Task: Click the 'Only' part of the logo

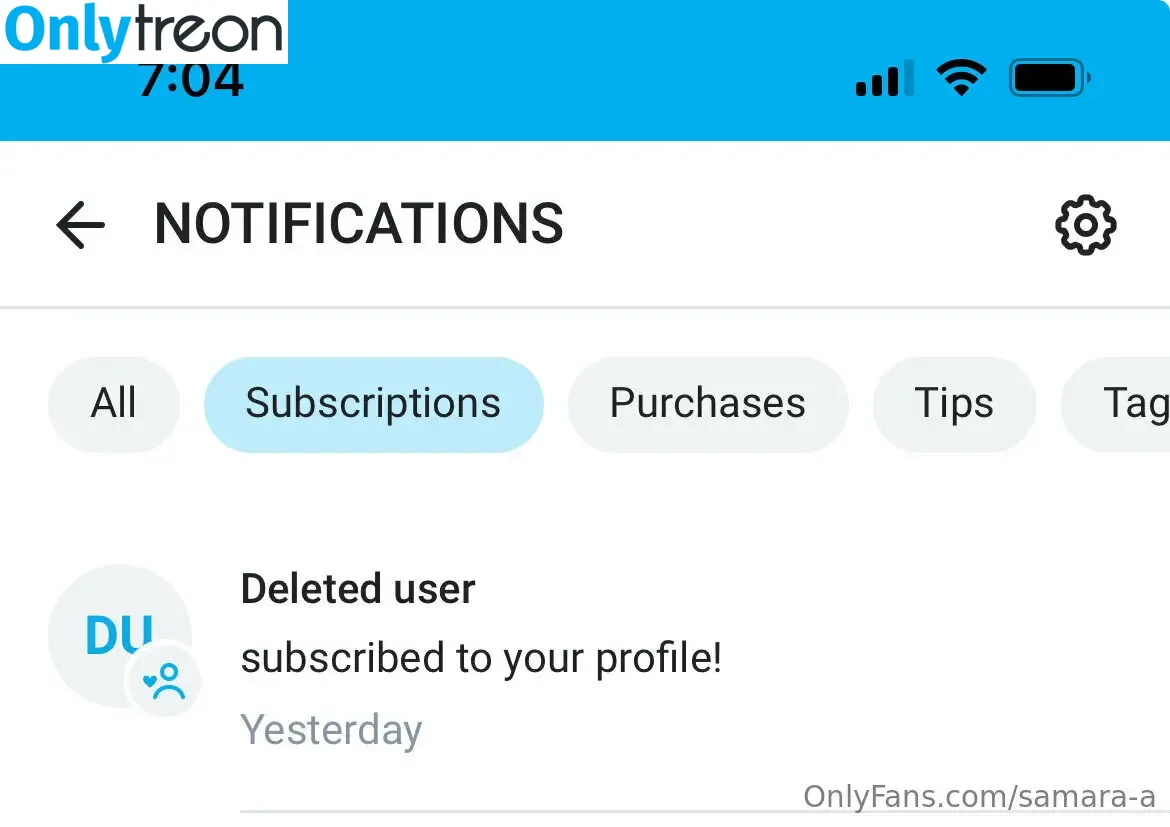Action: [68, 31]
